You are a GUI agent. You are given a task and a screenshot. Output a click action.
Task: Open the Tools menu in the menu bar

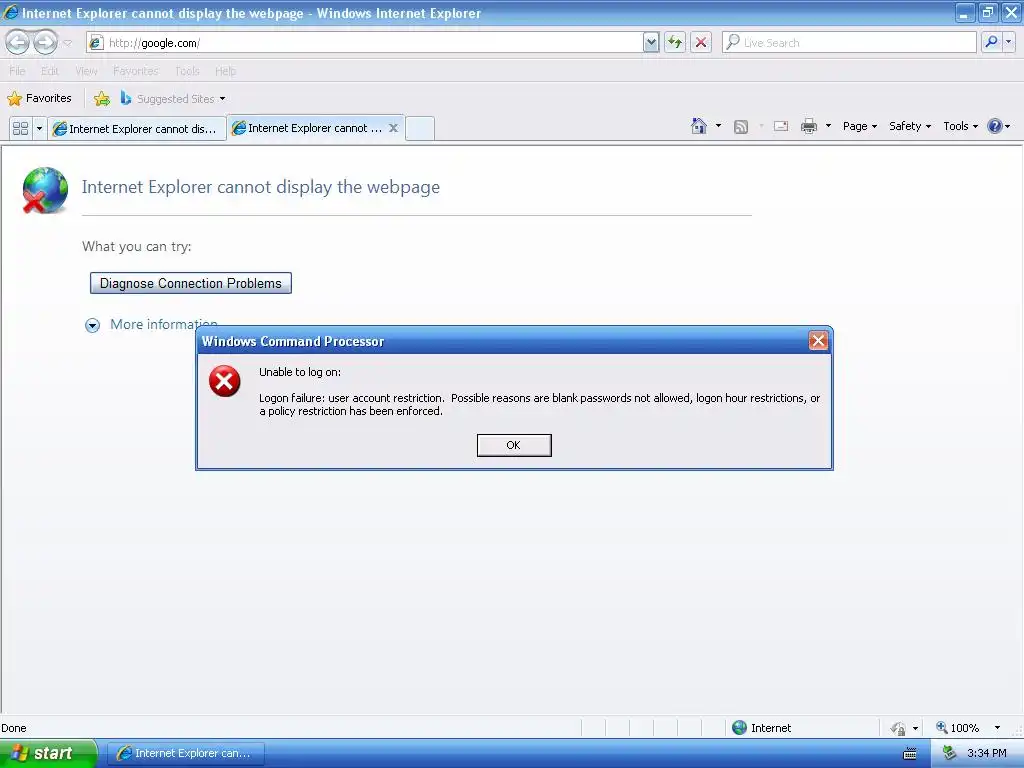click(x=187, y=71)
